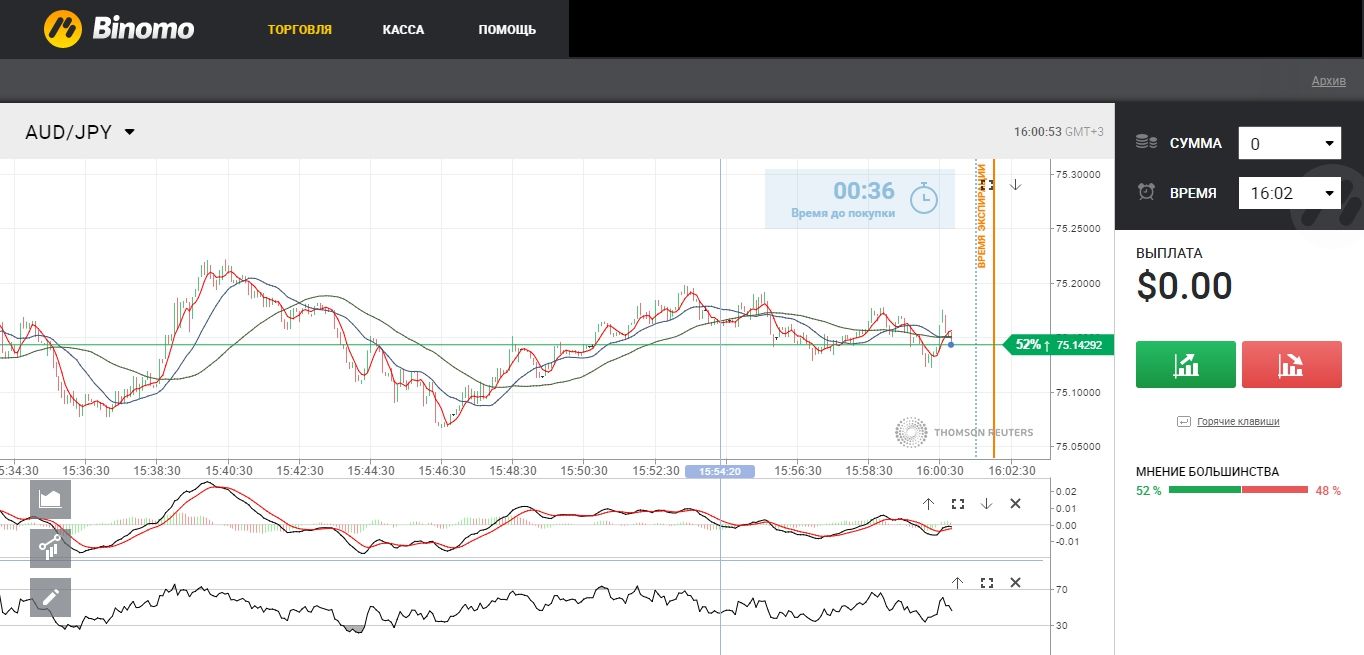Image resolution: width=1364 pixels, height=655 pixels.
Task: Click the keyboard icon beside Горячие клавиши
Action: [x=1184, y=422]
